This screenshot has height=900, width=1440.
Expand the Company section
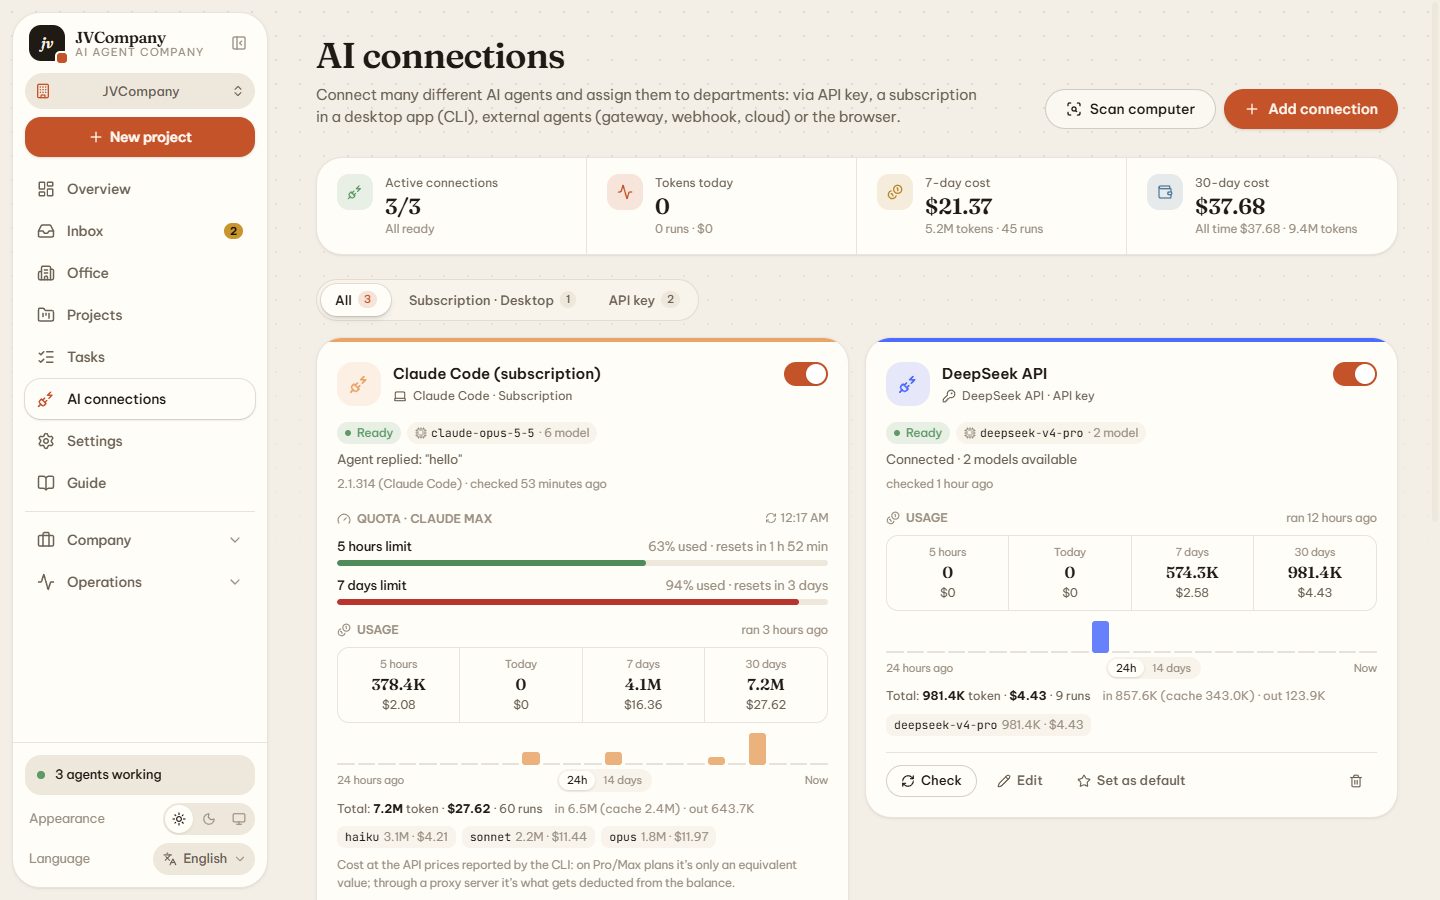pyautogui.click(x=140, y=540)
